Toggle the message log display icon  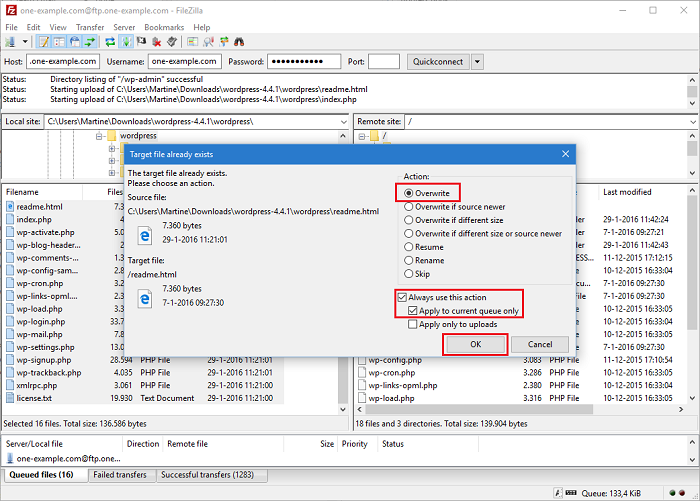click(x=43, y=42)
